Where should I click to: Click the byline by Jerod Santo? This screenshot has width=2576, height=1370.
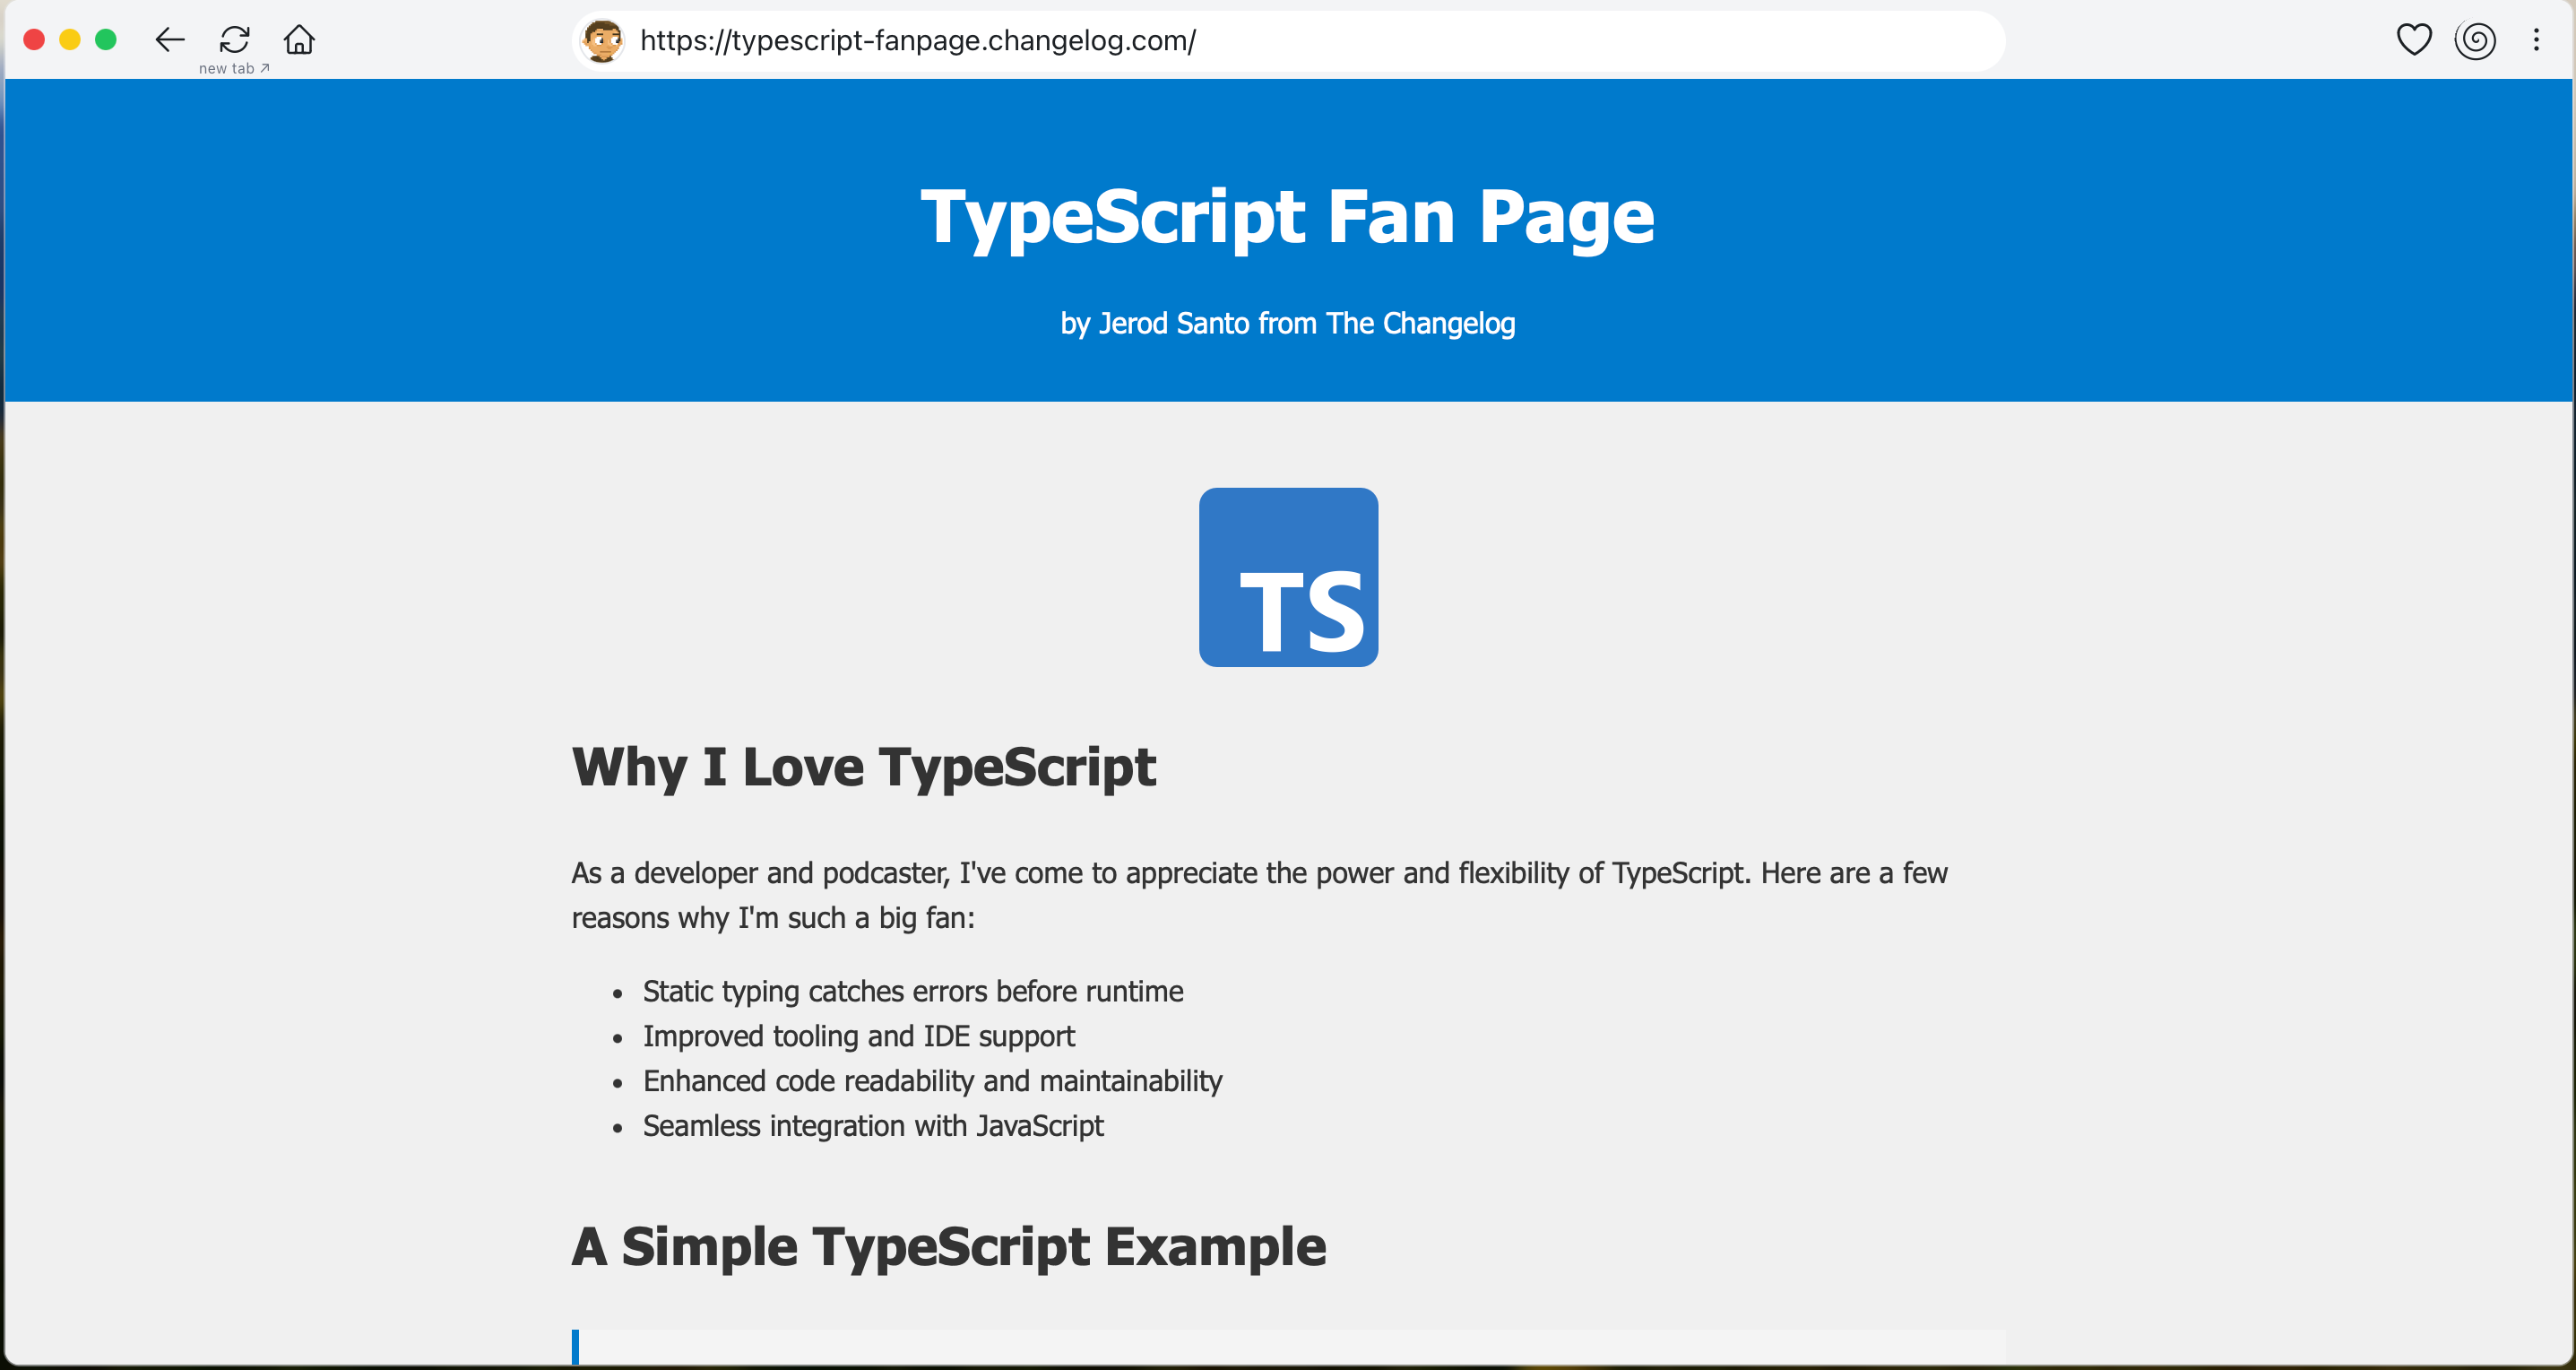(1288, 323)
